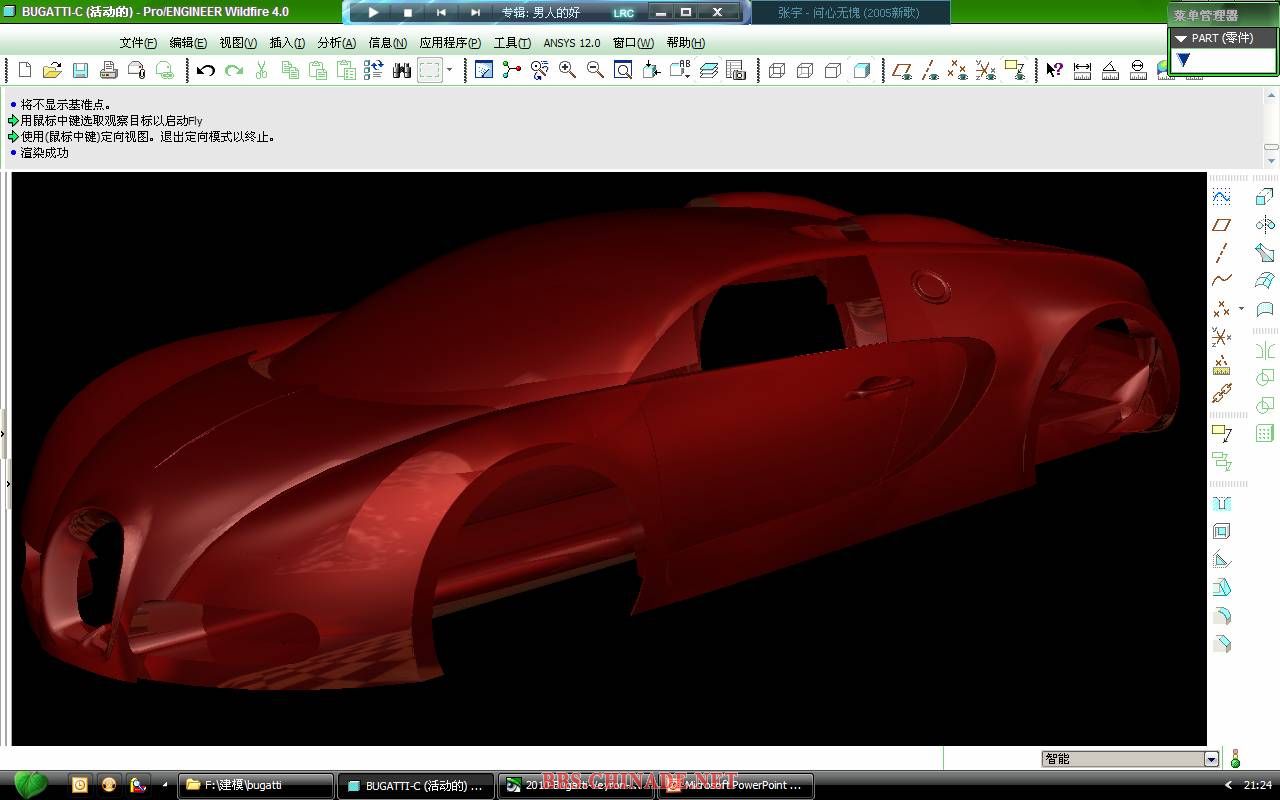The height and width of the screenshot is (800, 1280).
Task: Switch to no hidden display mode
Action: (833, 70)
